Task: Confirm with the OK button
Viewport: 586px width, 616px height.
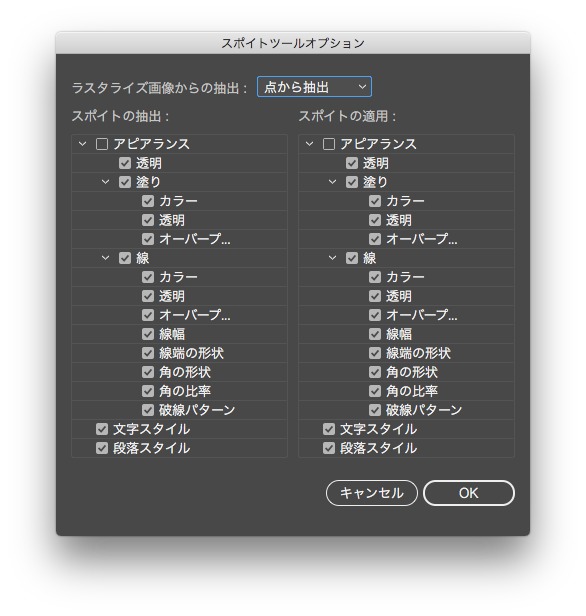Action: click(469, 493)
